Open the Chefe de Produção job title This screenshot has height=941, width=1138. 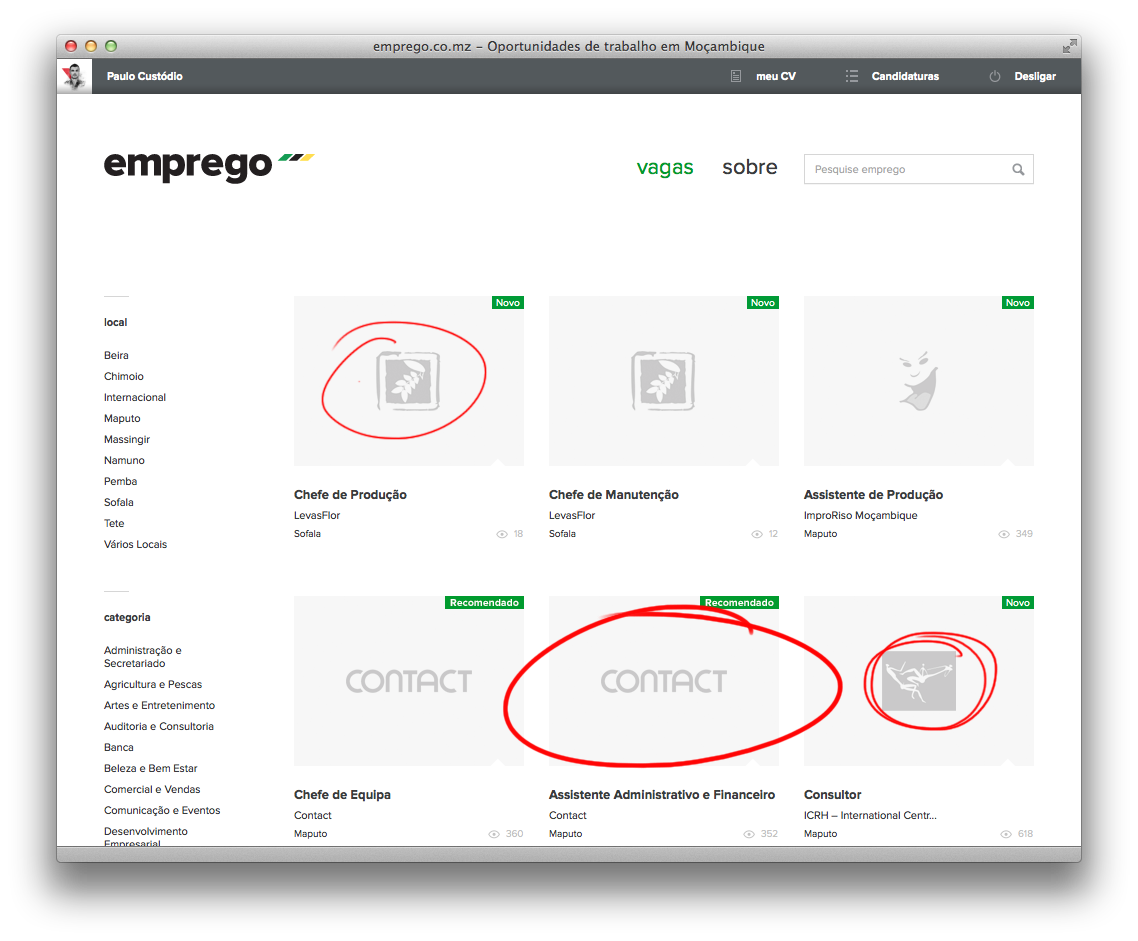pyautogui.click(x=351, y=495)
